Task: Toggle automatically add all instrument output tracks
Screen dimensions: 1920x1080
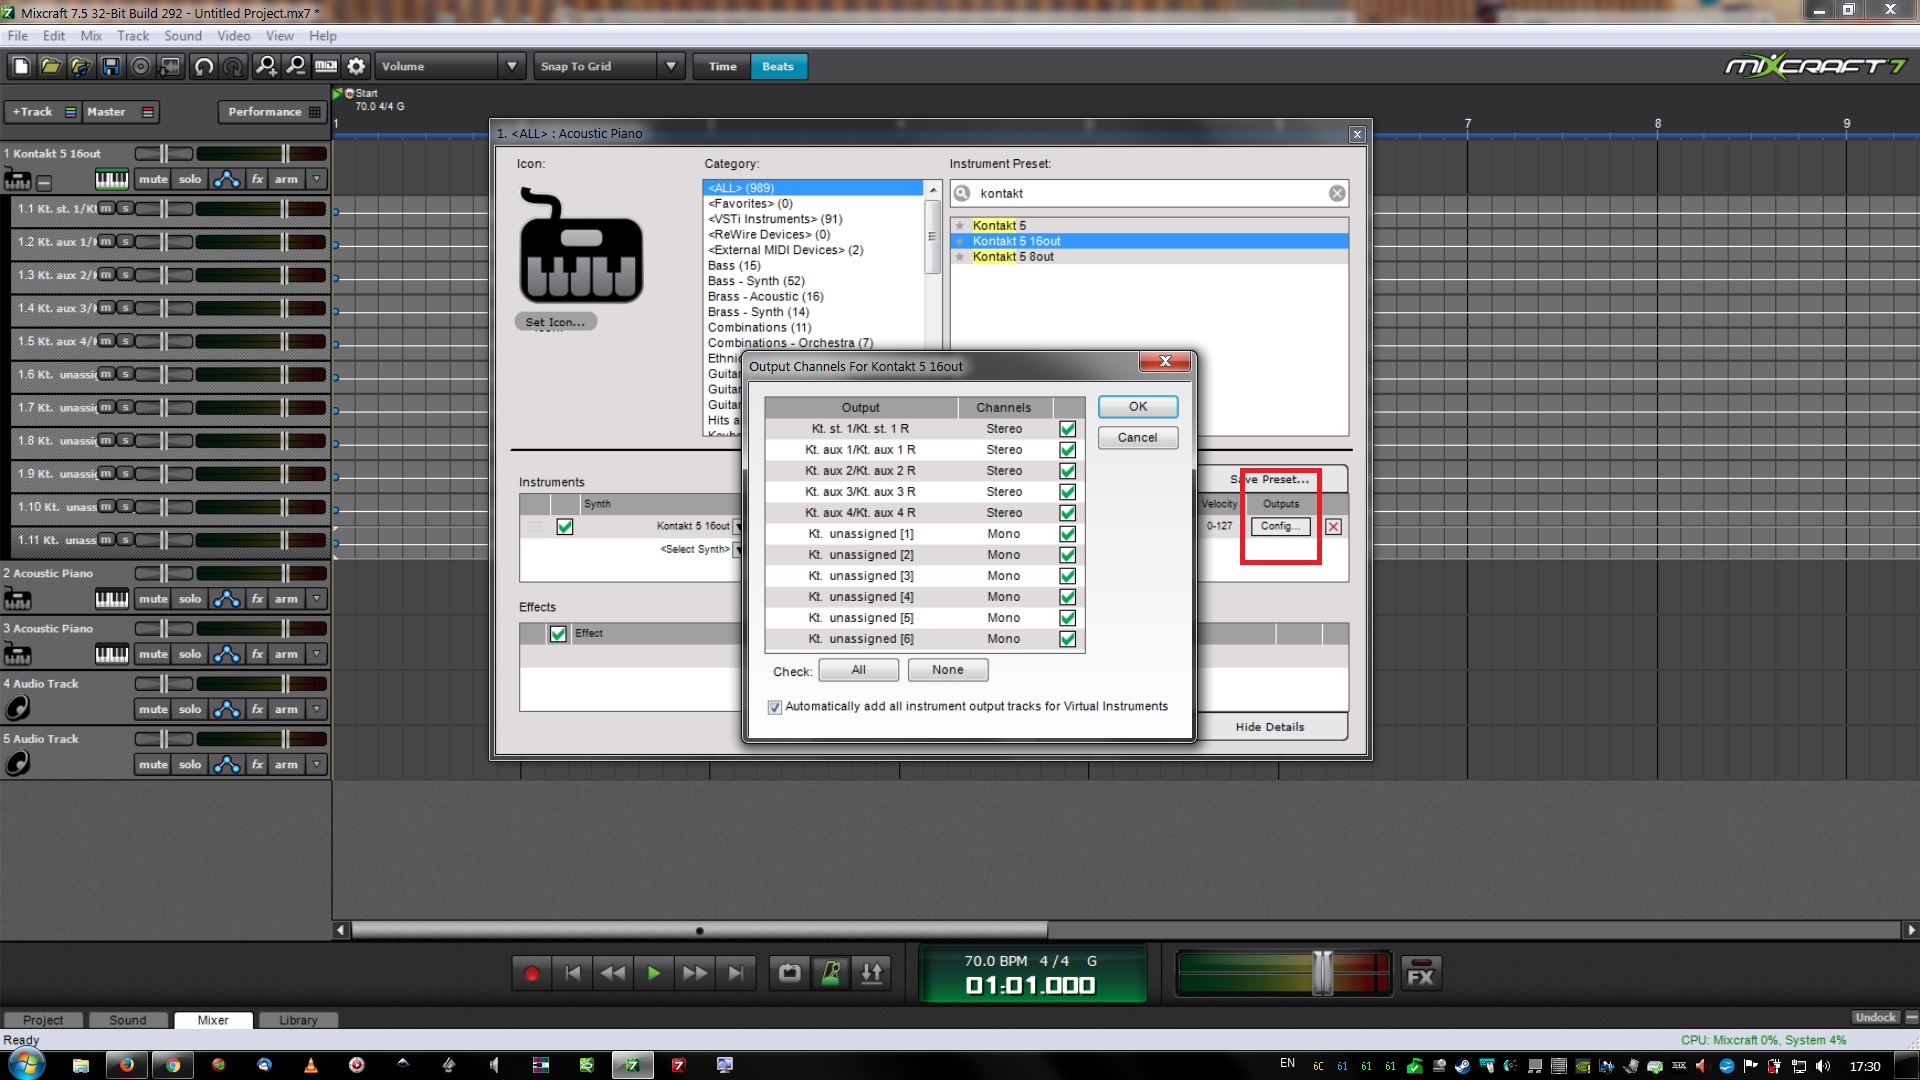Action: pyautogui.click(x=774, y=707)
